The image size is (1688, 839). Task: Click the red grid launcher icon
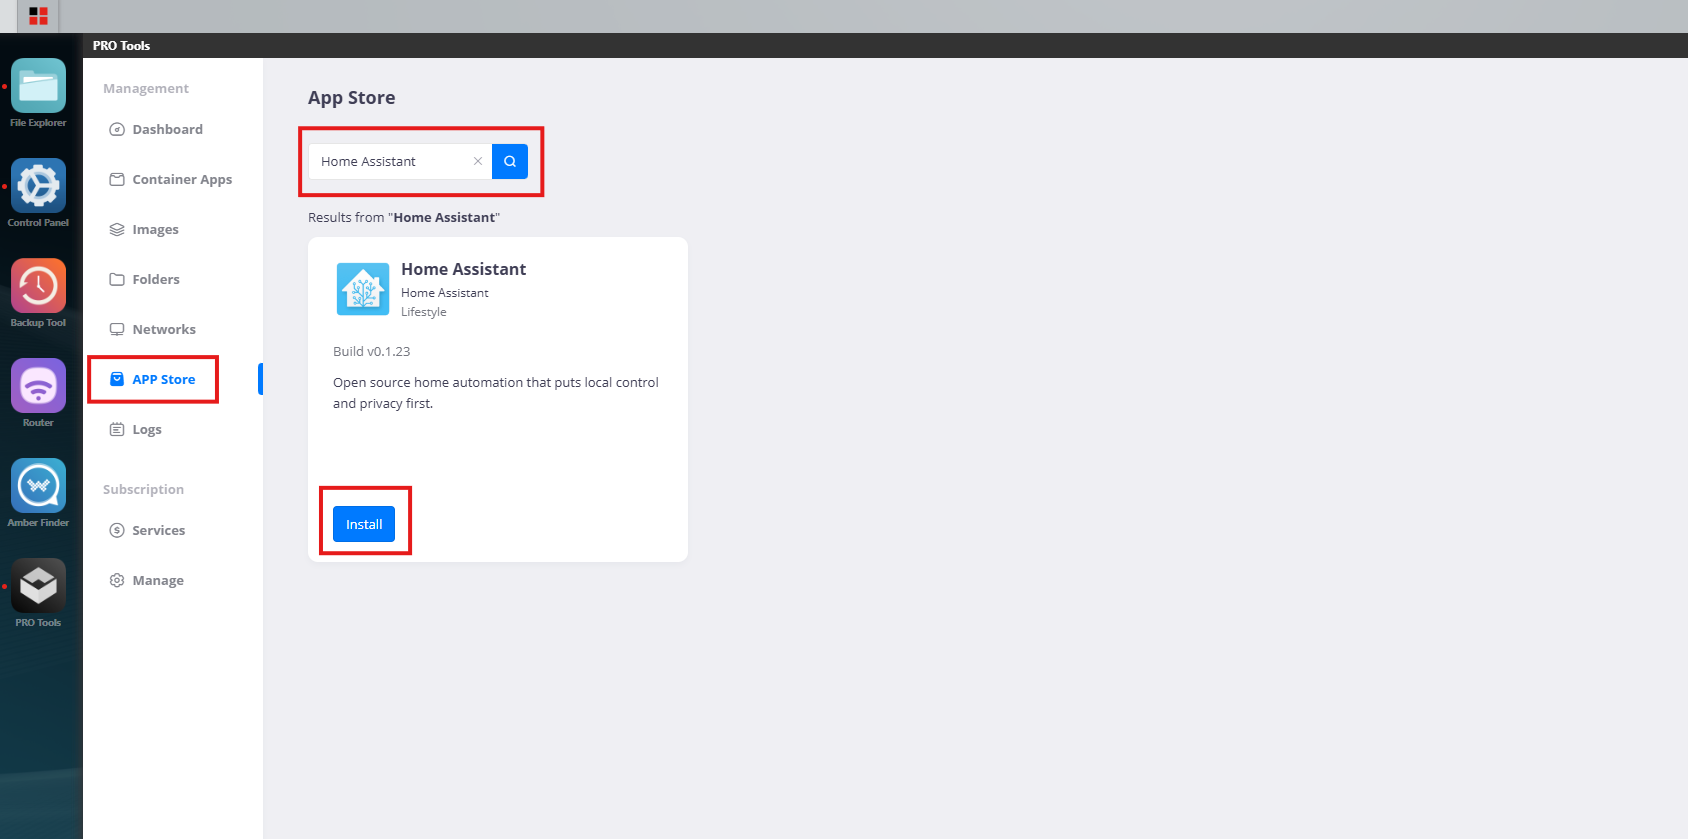pos(38,16)
